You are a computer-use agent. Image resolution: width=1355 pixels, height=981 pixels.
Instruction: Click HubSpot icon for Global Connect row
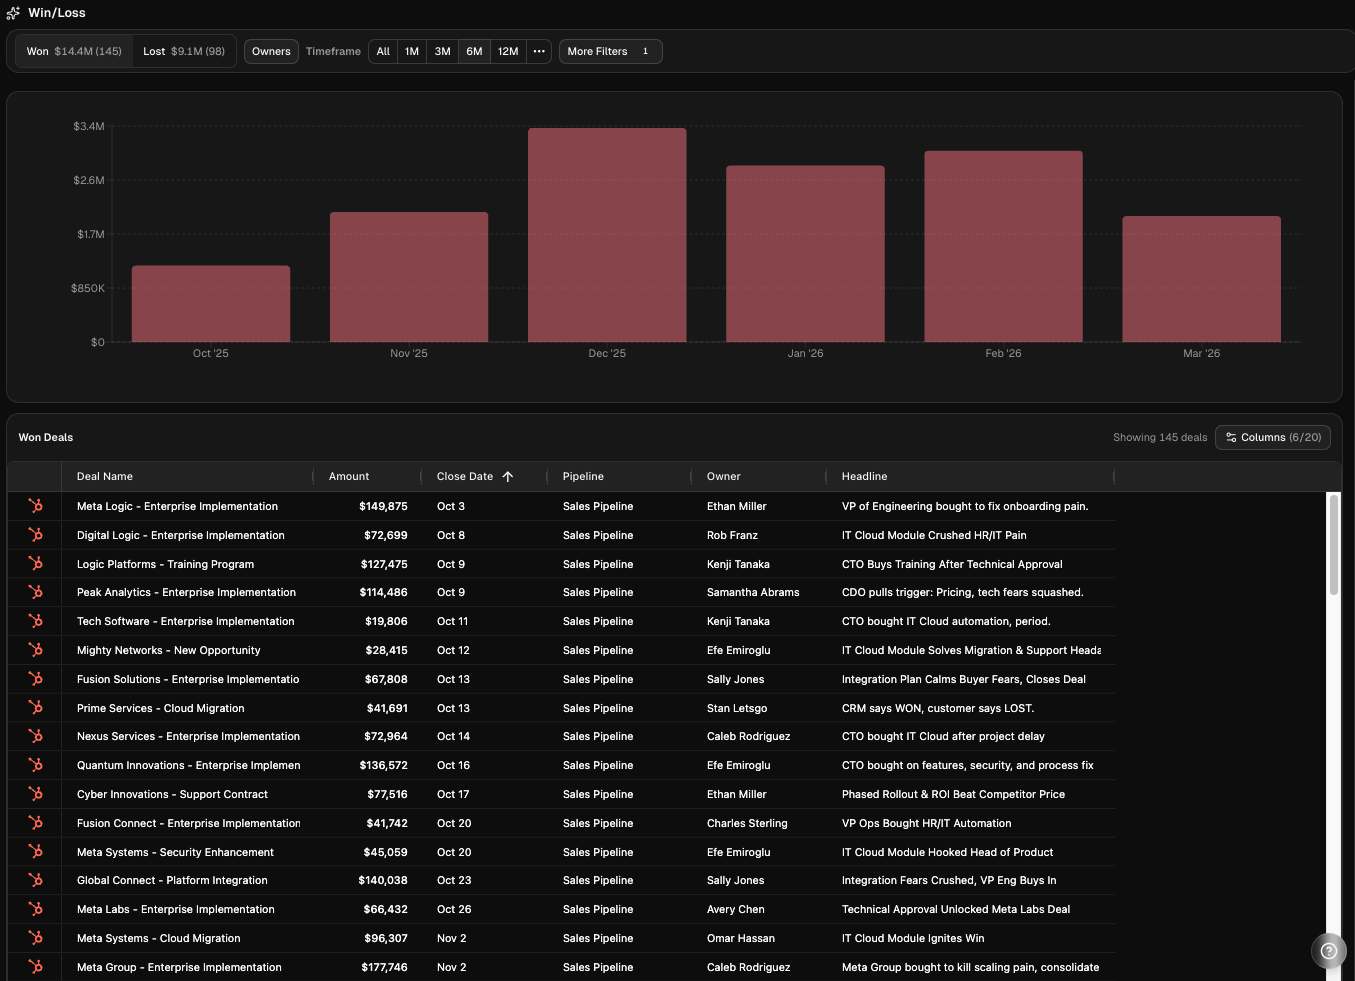(35, 880)
